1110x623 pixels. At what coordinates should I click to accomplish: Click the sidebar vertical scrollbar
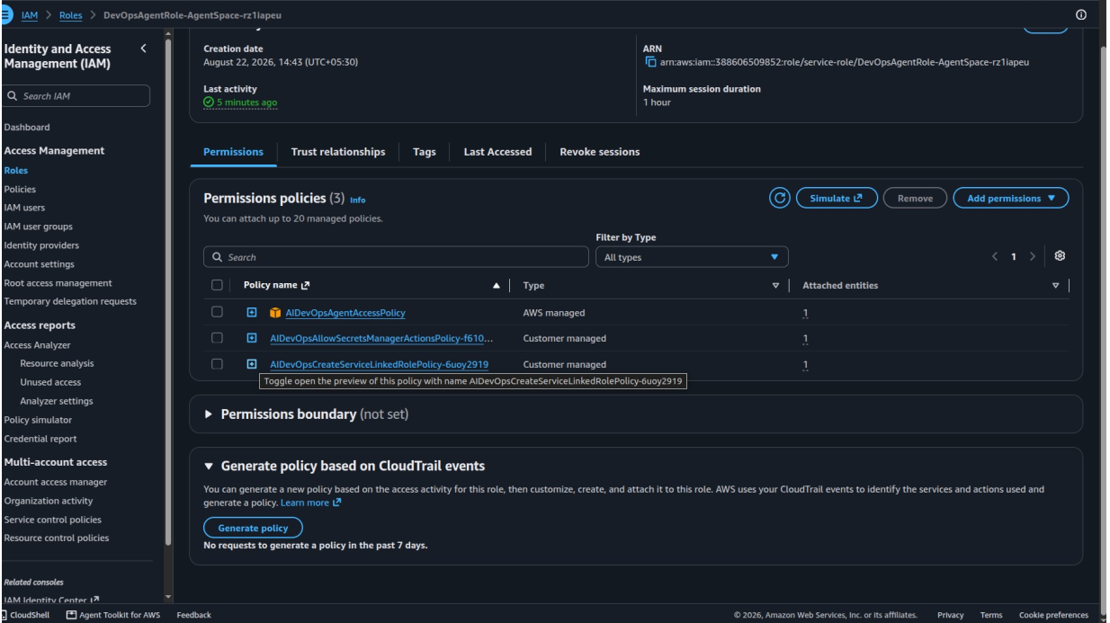pos(168,290)
